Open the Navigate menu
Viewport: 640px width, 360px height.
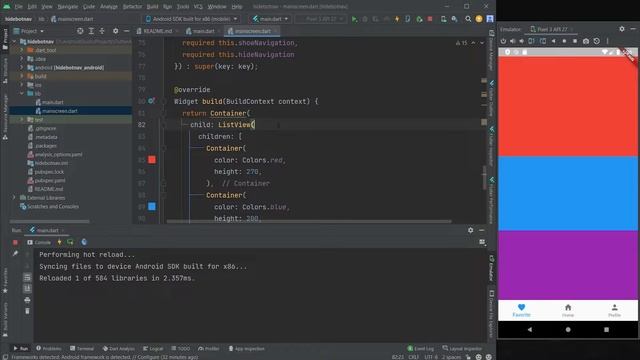tap(67, 7)
